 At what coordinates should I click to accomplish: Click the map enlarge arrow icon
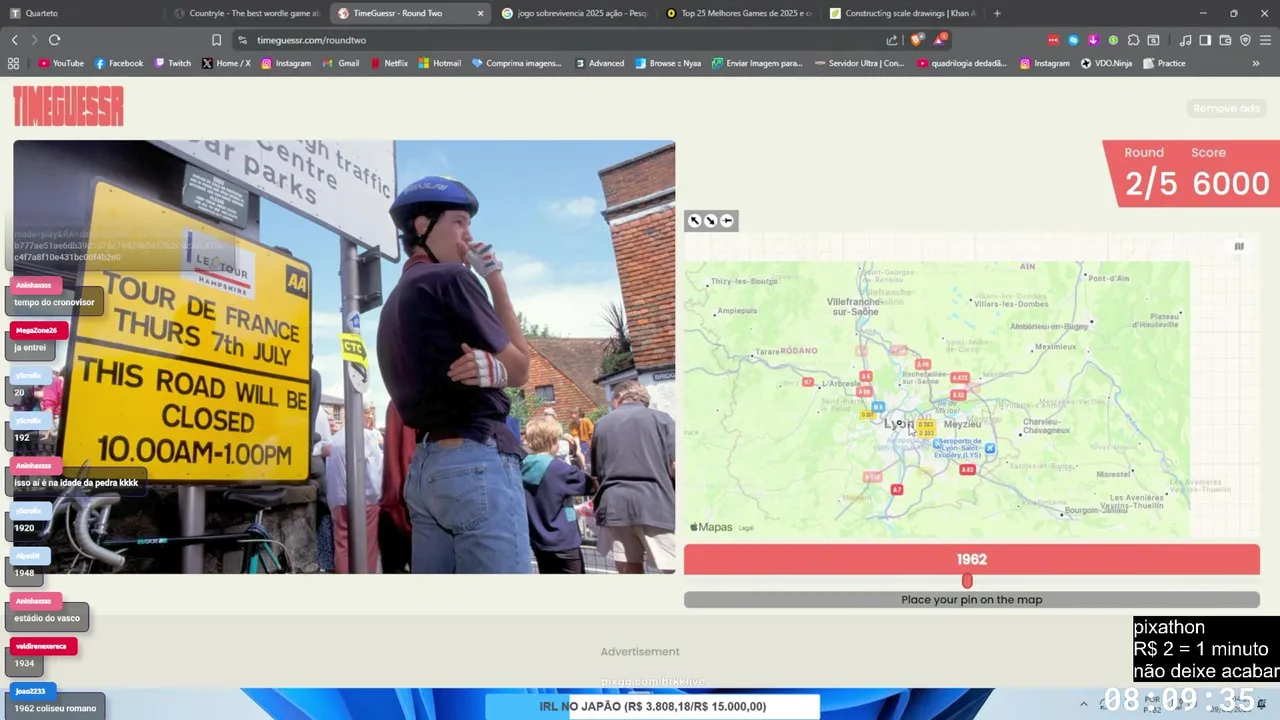[x=694, y=221]
